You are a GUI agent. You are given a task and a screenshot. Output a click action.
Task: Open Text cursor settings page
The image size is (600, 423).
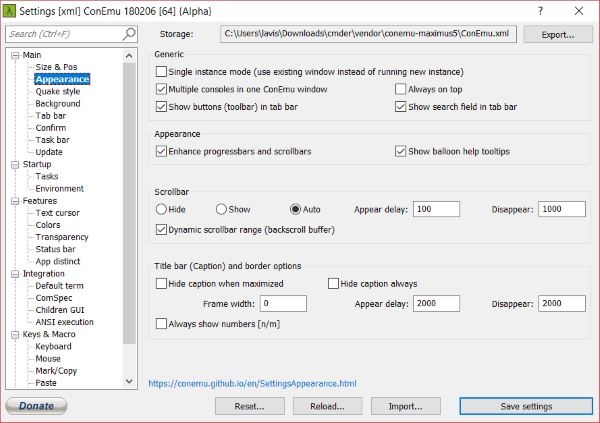pos(57,213)
